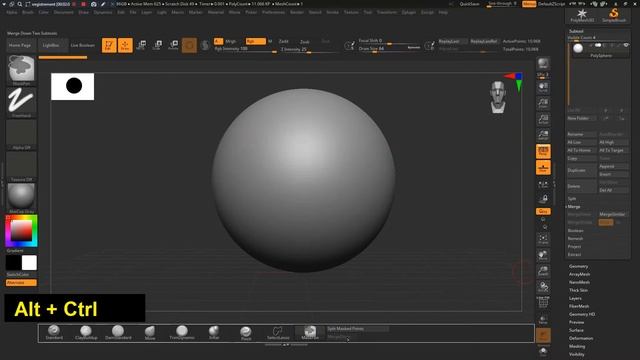Toggle the Mrgb paint mode
The image size is (640, 360).
[231, 41]
